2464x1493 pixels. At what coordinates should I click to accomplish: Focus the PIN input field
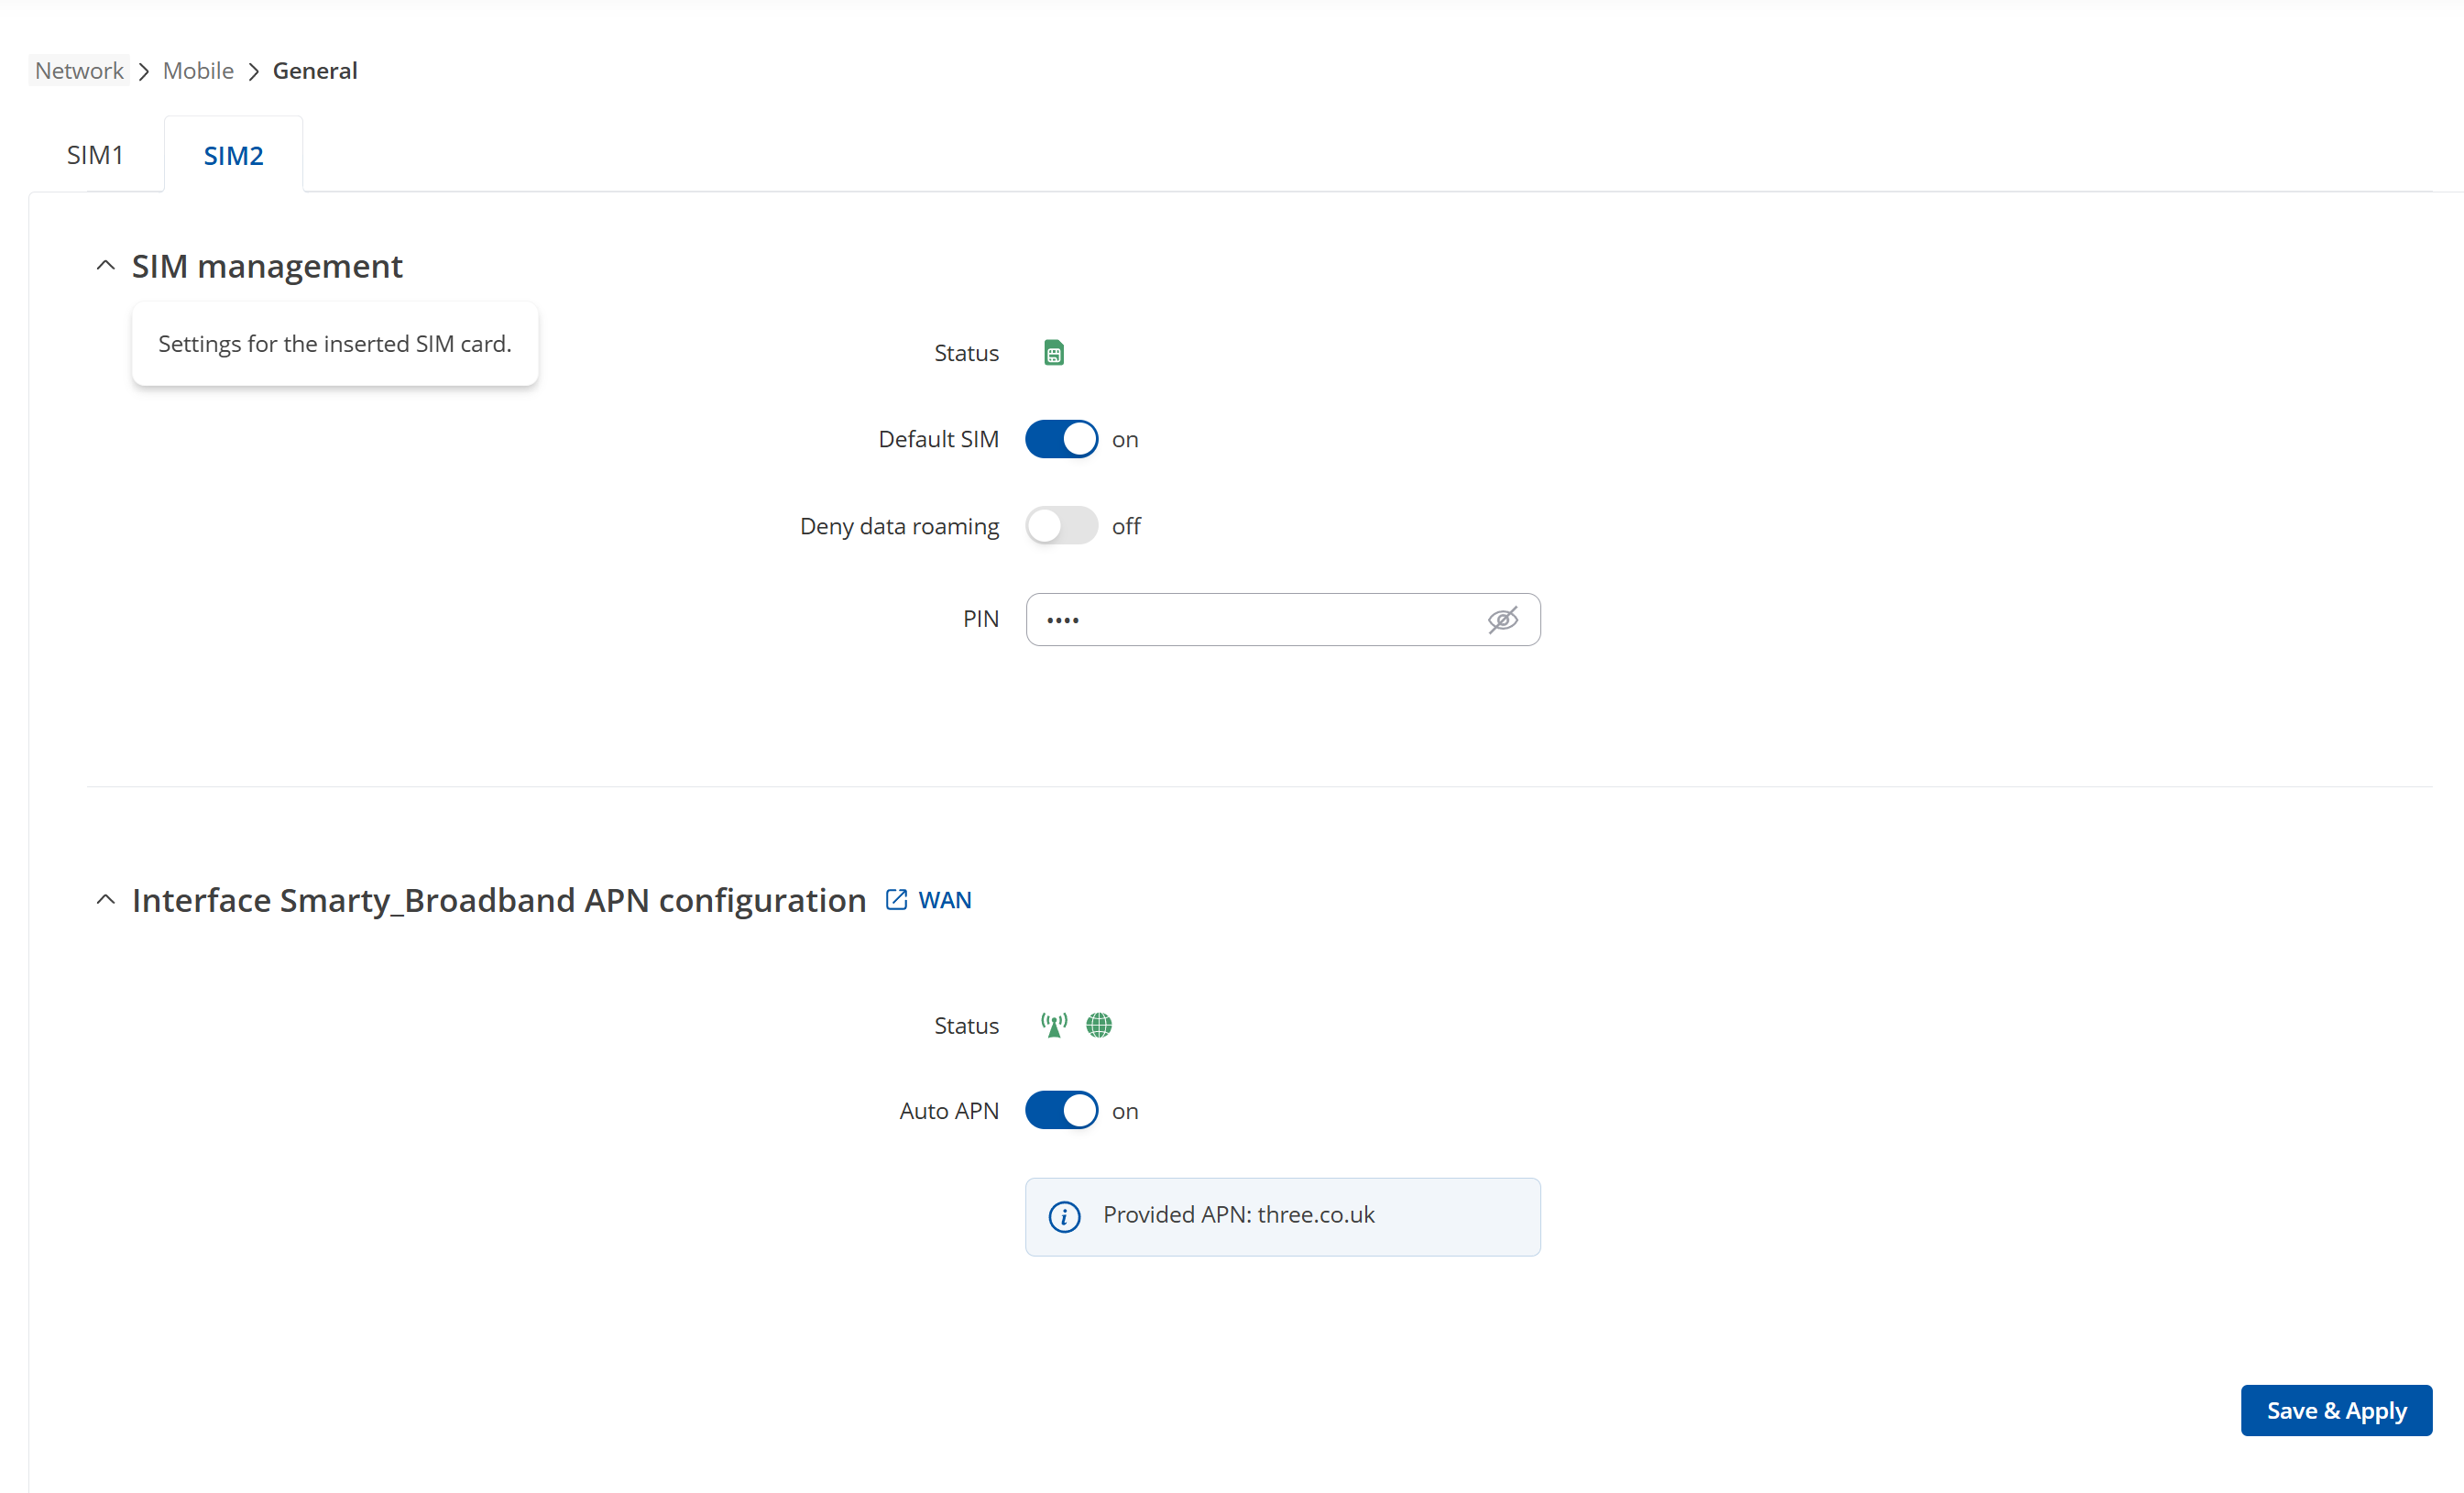1282,620
